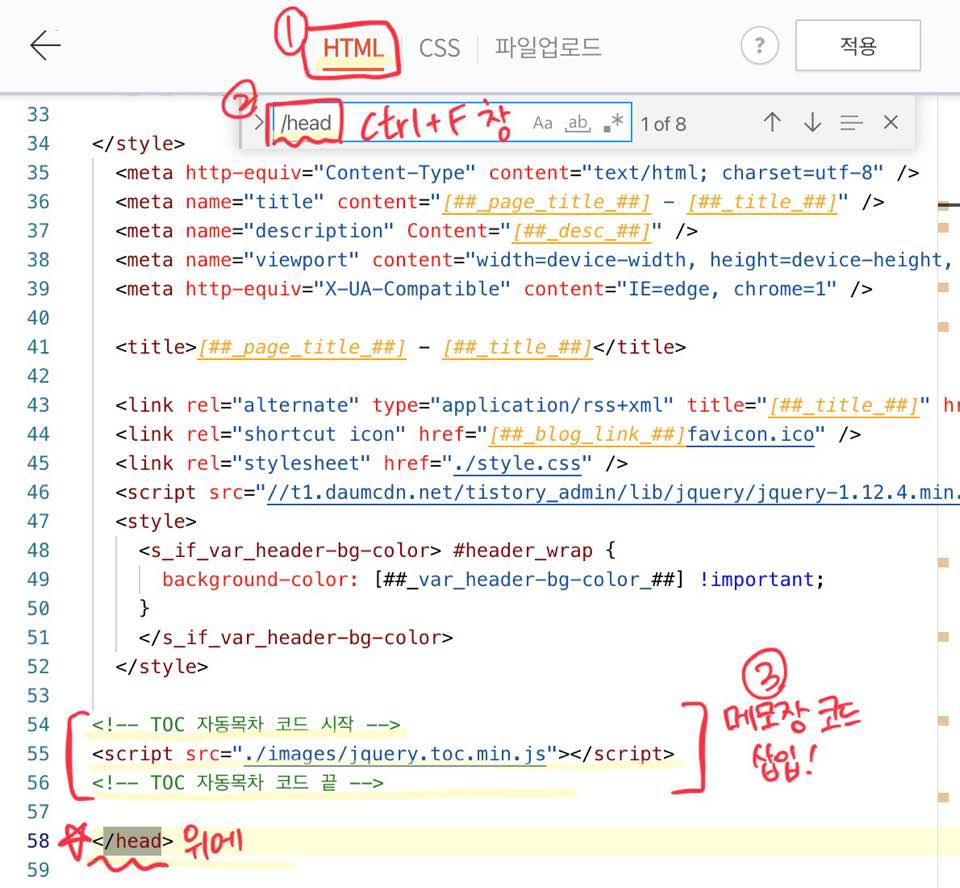Open the ./style.css link on line 45
The width and height of the screenshot is (960, 888).
[x=517, y=463]
